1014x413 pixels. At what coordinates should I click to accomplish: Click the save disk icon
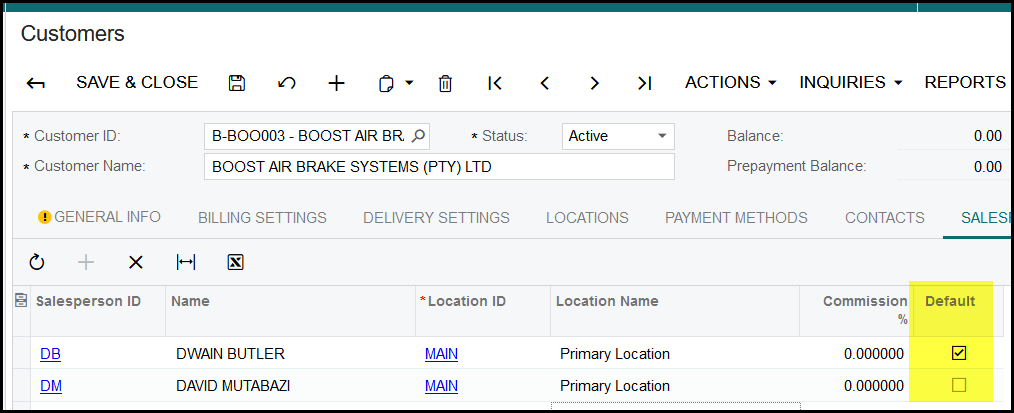[237, 83]
